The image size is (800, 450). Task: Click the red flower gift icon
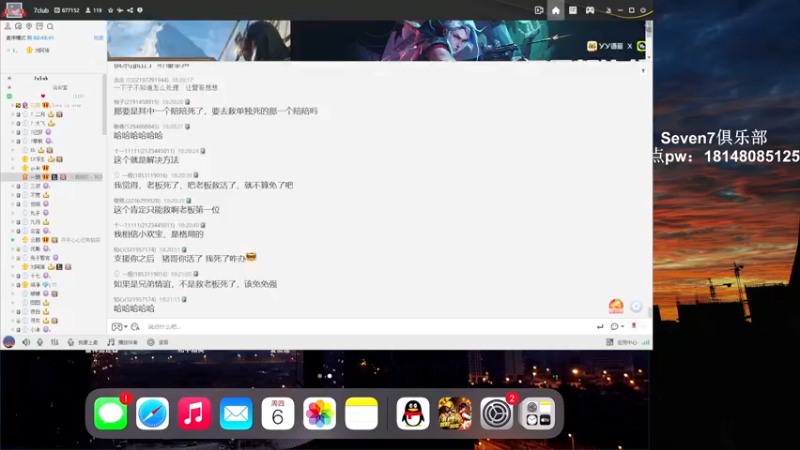634,326
